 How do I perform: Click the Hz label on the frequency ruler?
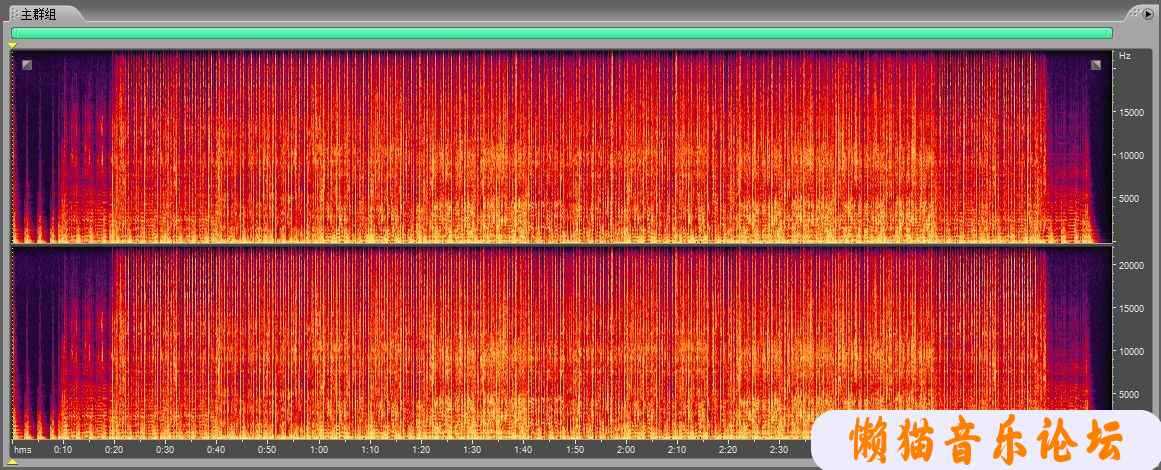point(1125,56)
